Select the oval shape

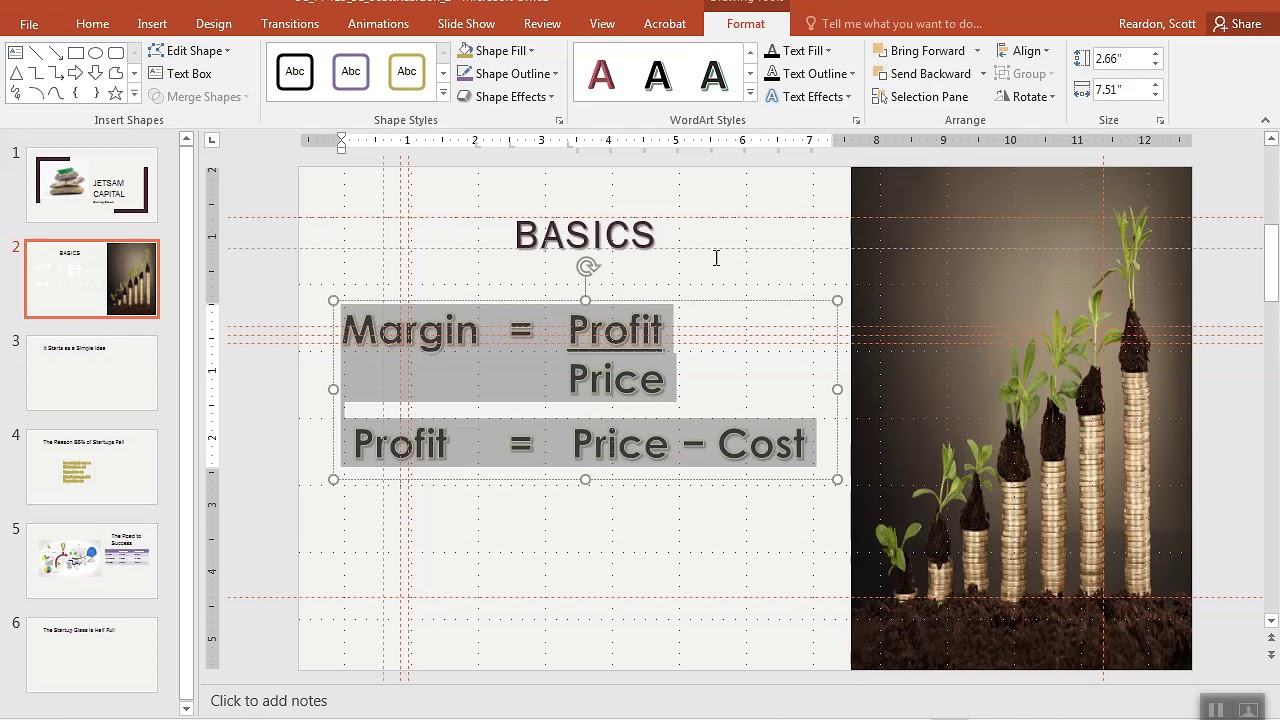point(95,53)
